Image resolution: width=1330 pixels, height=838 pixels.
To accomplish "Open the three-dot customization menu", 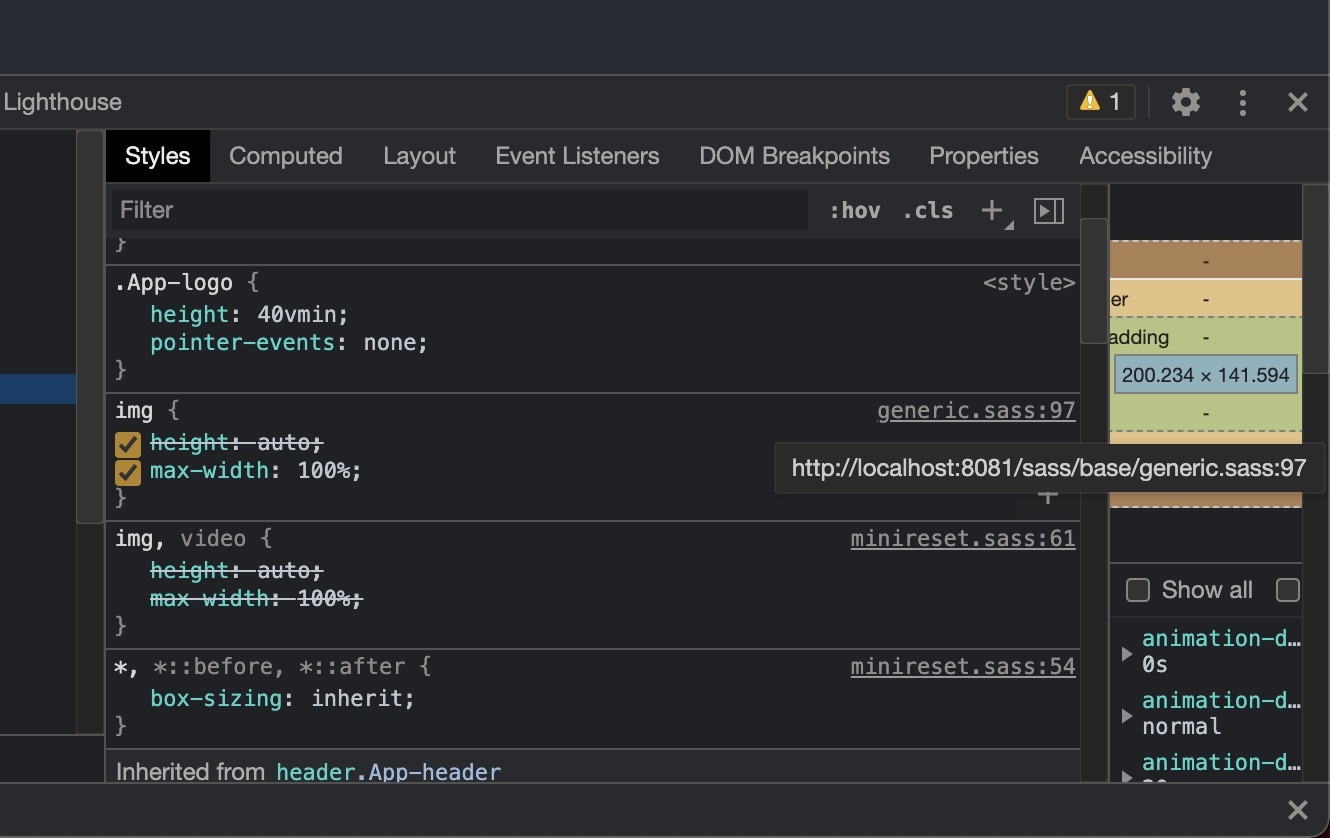I will click(x=1243, y=102).
